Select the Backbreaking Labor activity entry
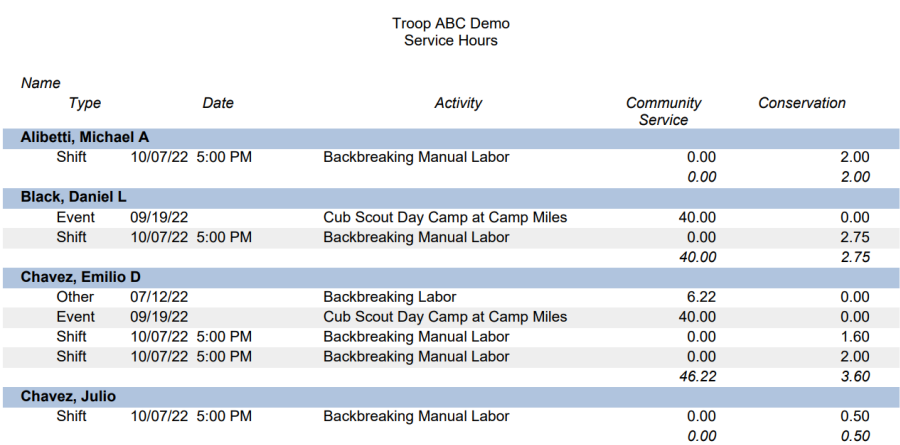Screen dimensions: 900x445 pyautogui.click(x=390, y=297)
